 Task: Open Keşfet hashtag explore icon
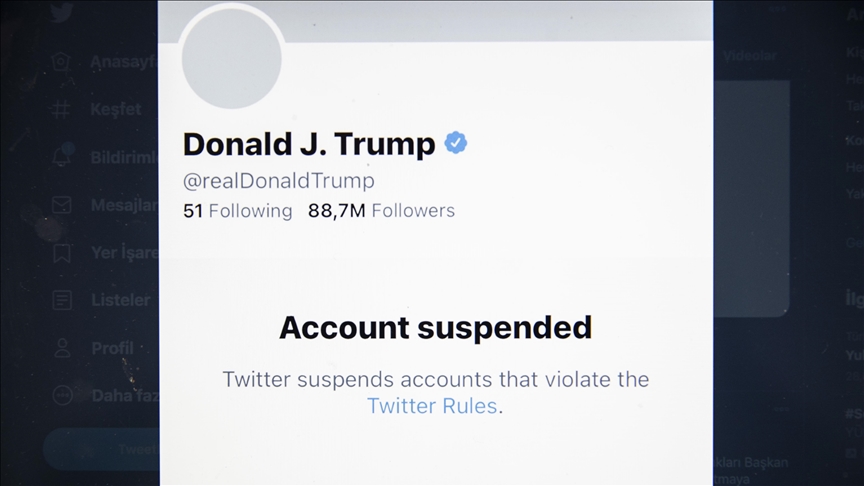62,110
